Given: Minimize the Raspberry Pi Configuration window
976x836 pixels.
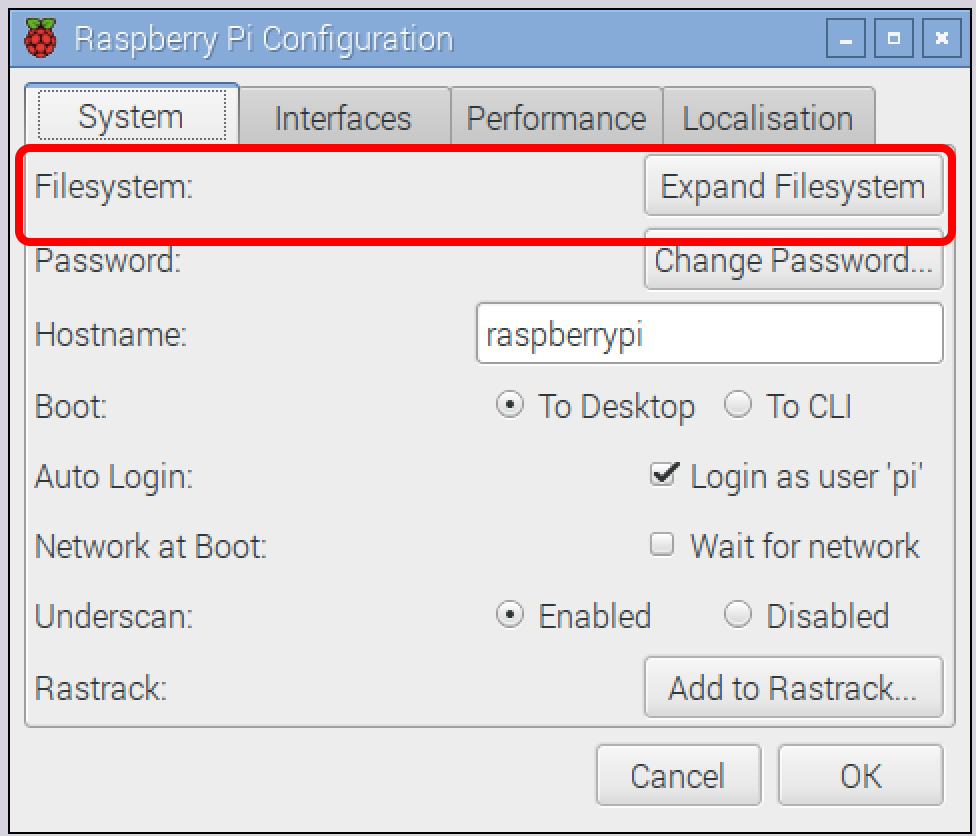Looking at the screenshot, I should (x=846, y=40).
